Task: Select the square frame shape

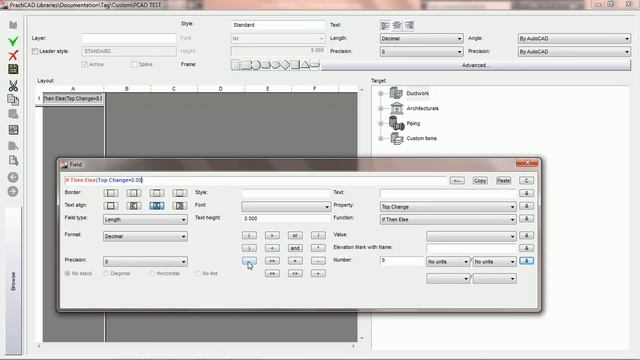Action: tap(296, 65)
